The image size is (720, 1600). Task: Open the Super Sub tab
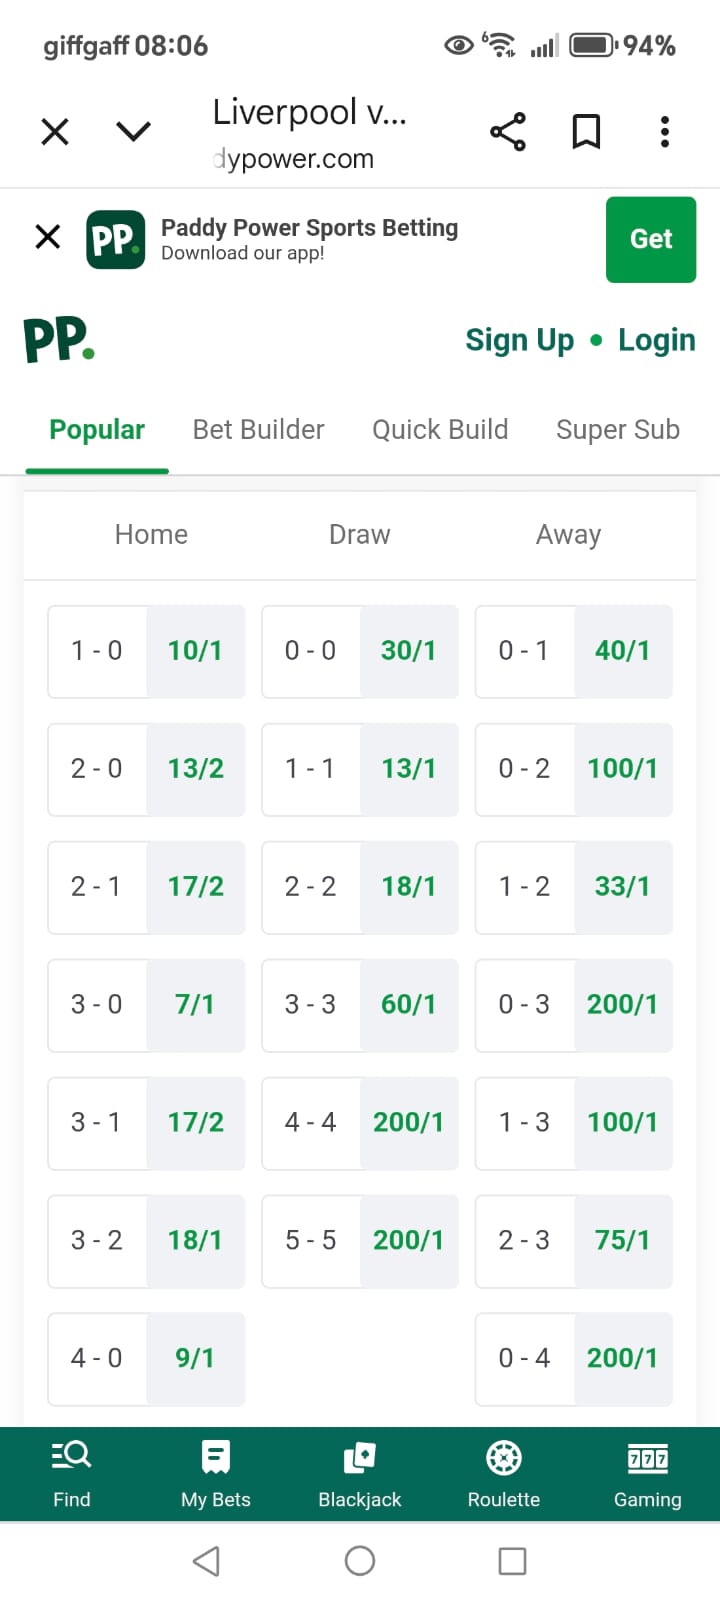point(617,430)
